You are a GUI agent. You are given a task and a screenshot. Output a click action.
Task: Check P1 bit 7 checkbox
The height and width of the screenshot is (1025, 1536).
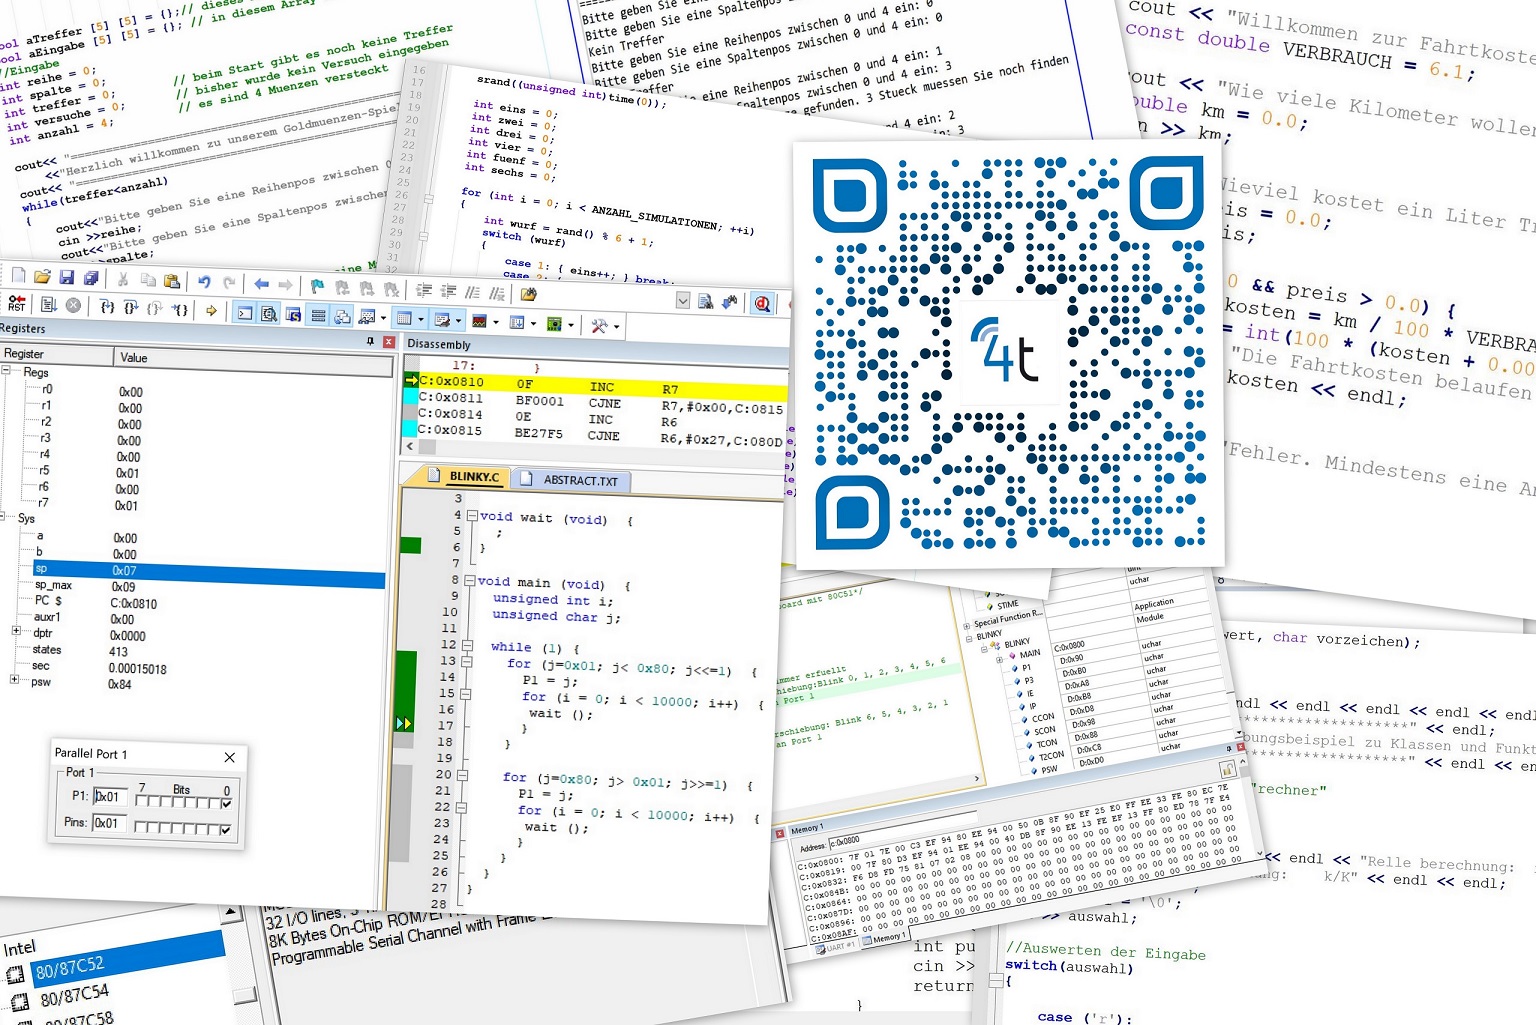pyautogui.click(x=141, y=801)
